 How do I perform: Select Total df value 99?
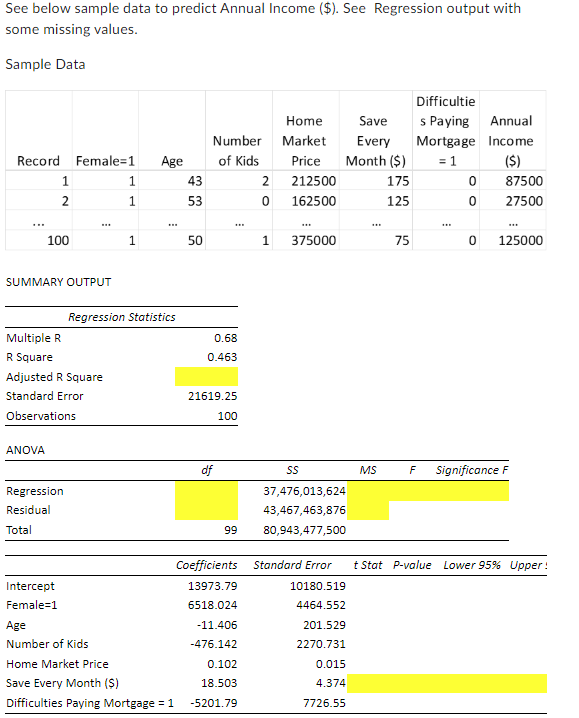click(x=231, y=530)
